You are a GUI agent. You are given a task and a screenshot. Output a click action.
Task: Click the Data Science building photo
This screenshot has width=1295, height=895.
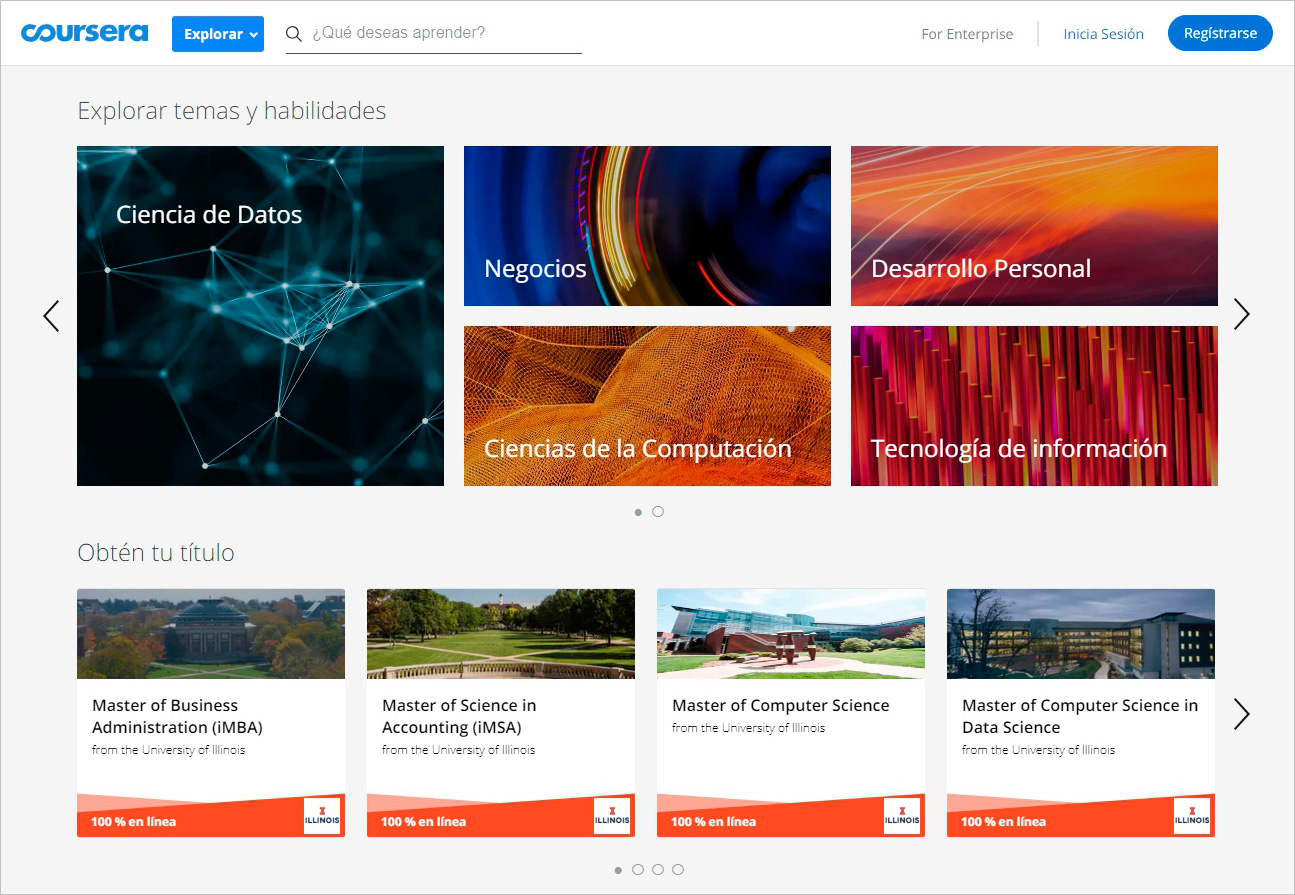pyautogui.click(x=1081, y=634)
